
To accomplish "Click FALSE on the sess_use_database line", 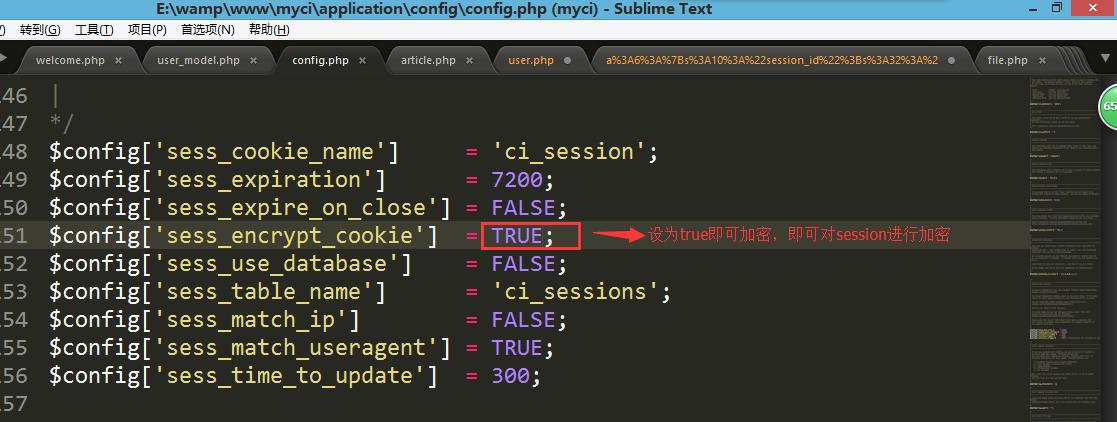I will [x=523, y=264].
